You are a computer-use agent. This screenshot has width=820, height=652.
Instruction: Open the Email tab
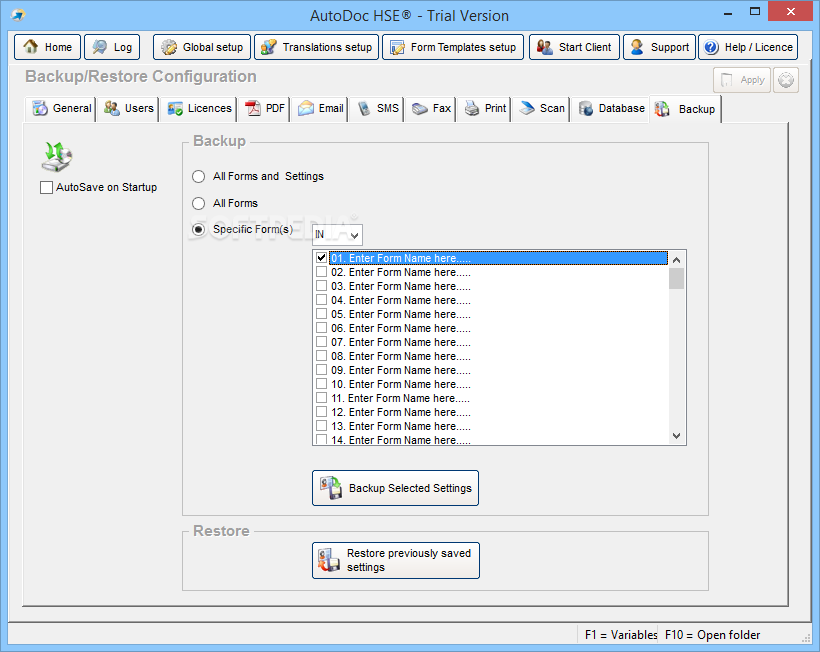(320, 108)
